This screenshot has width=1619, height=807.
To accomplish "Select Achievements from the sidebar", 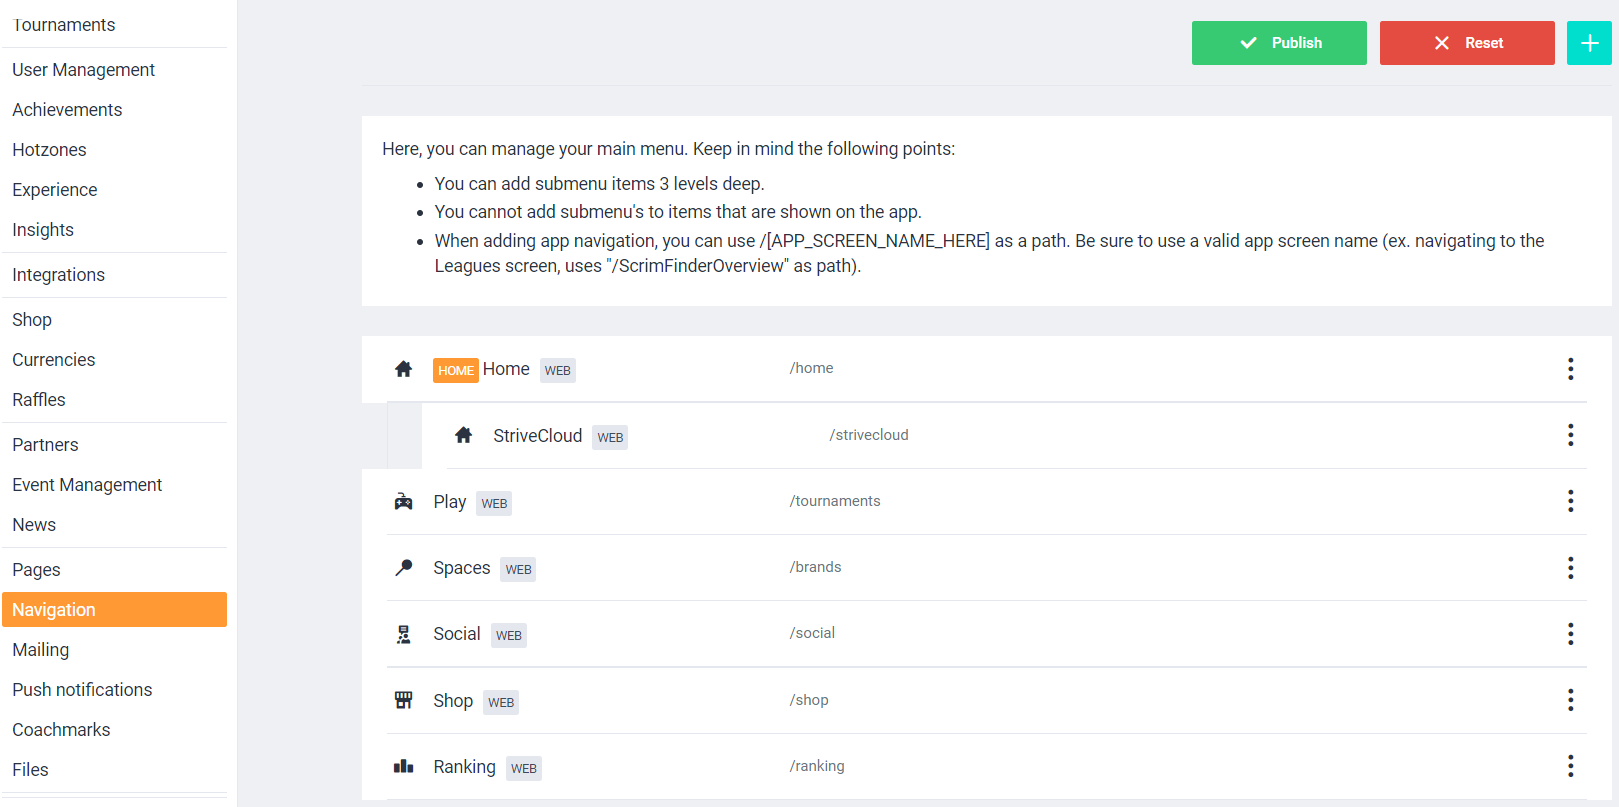I will point(67,110).
